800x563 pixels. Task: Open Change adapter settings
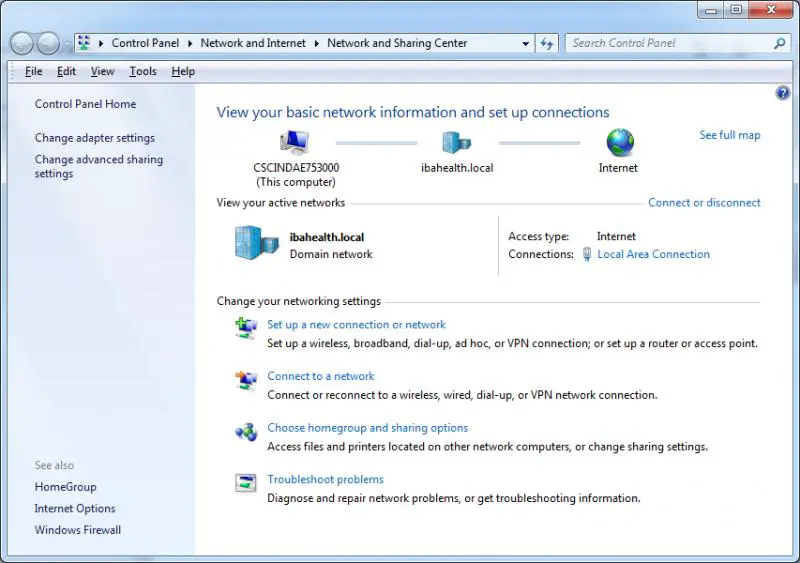[94, 138]
